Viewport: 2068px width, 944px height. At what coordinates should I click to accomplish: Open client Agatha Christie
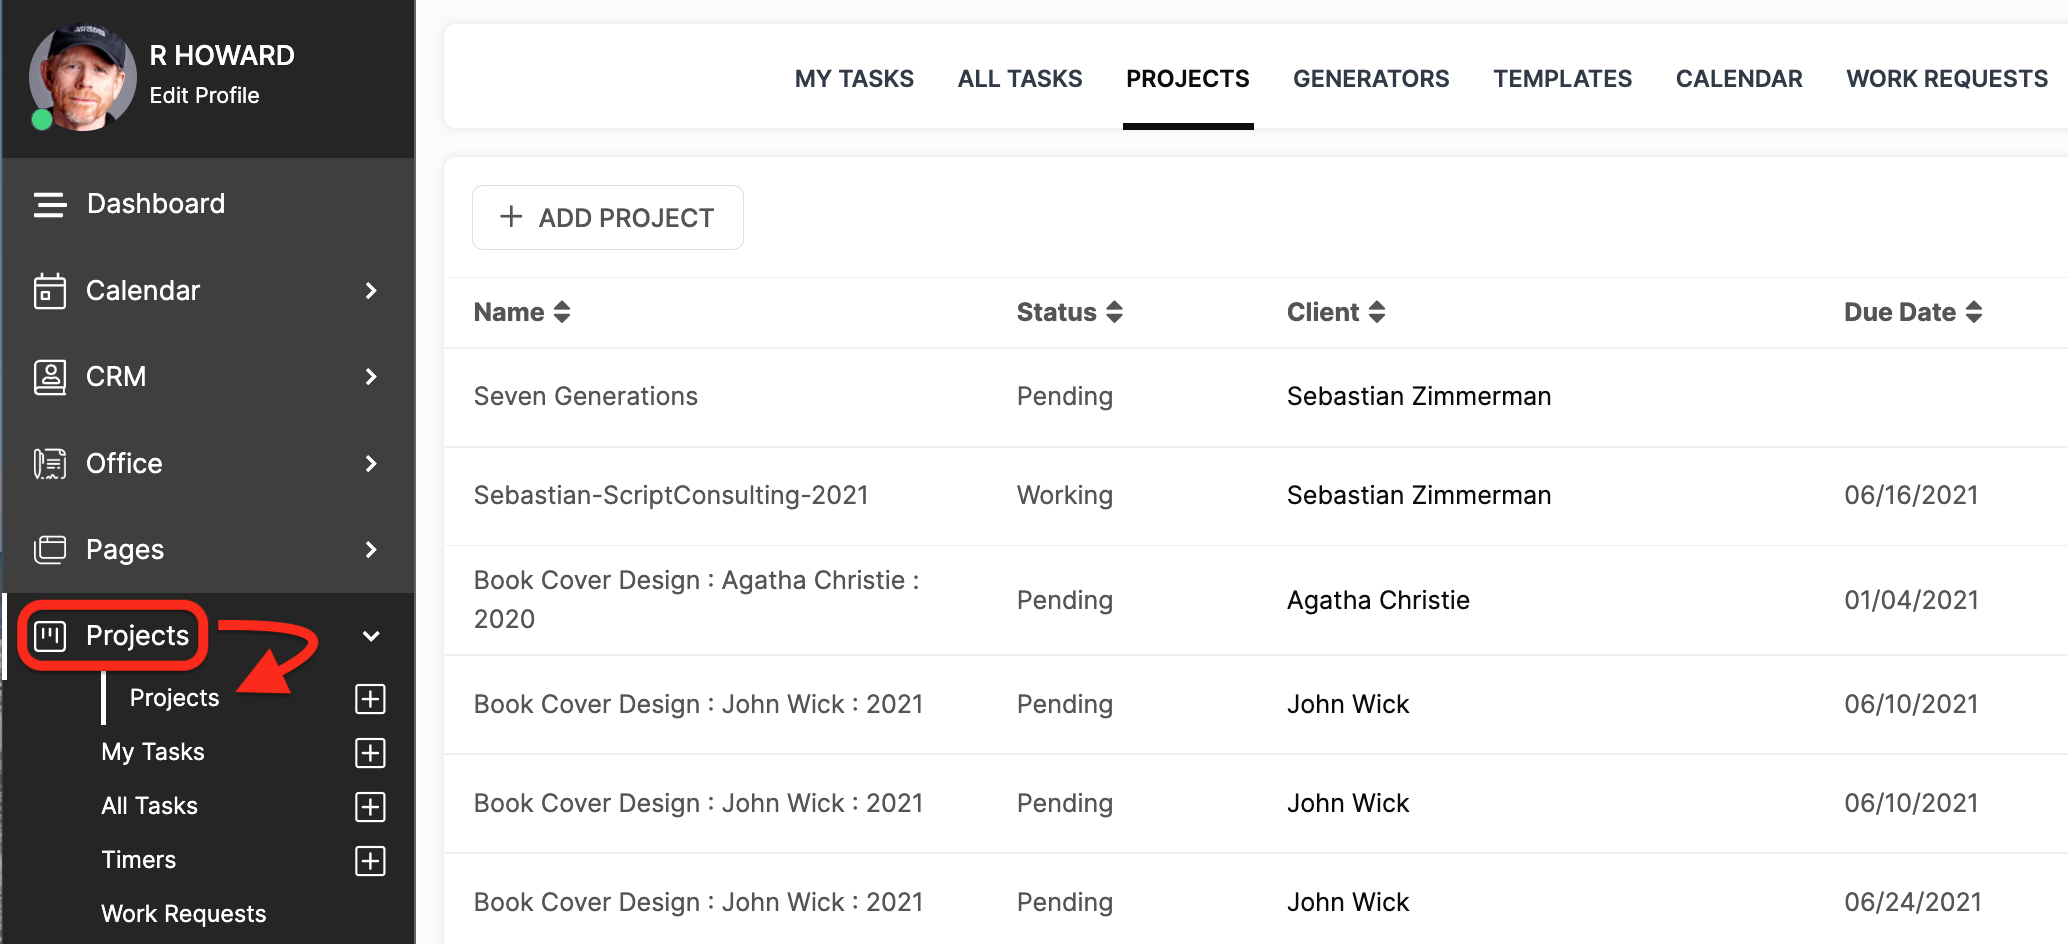(x=1378, y=601)
